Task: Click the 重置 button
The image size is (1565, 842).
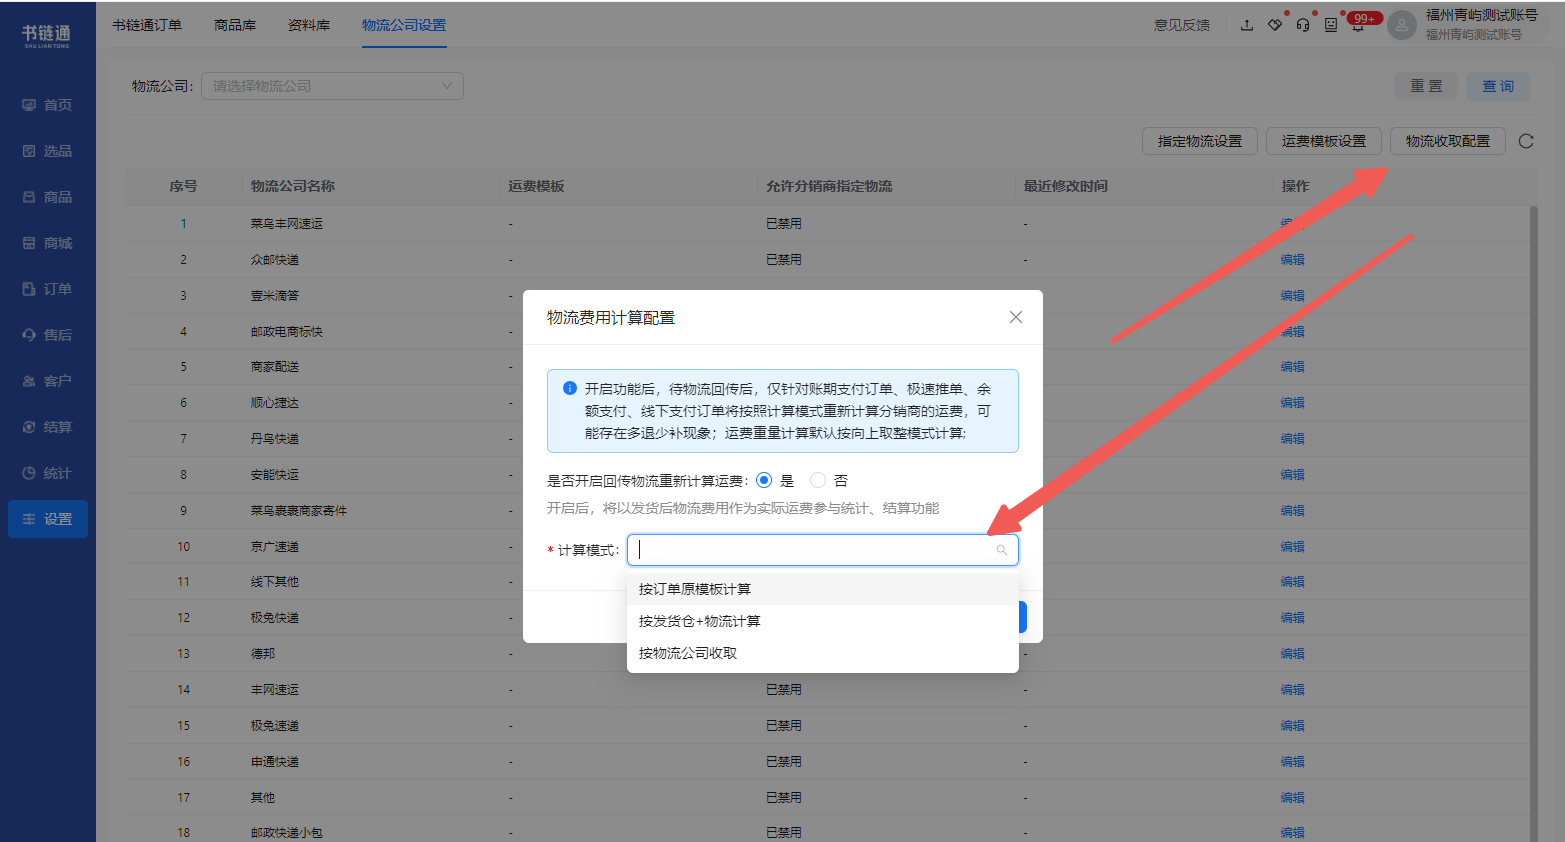Action: click(1426, 86)
